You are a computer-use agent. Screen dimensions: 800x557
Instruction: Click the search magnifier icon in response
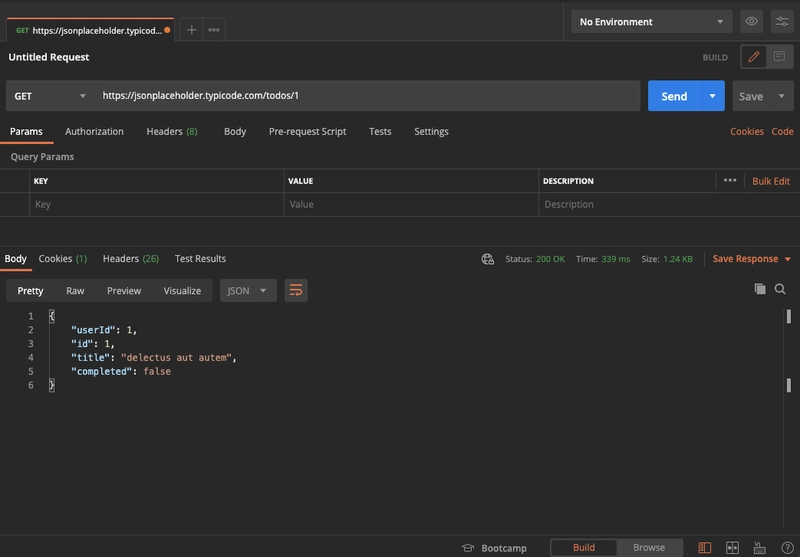click(780, 289)
